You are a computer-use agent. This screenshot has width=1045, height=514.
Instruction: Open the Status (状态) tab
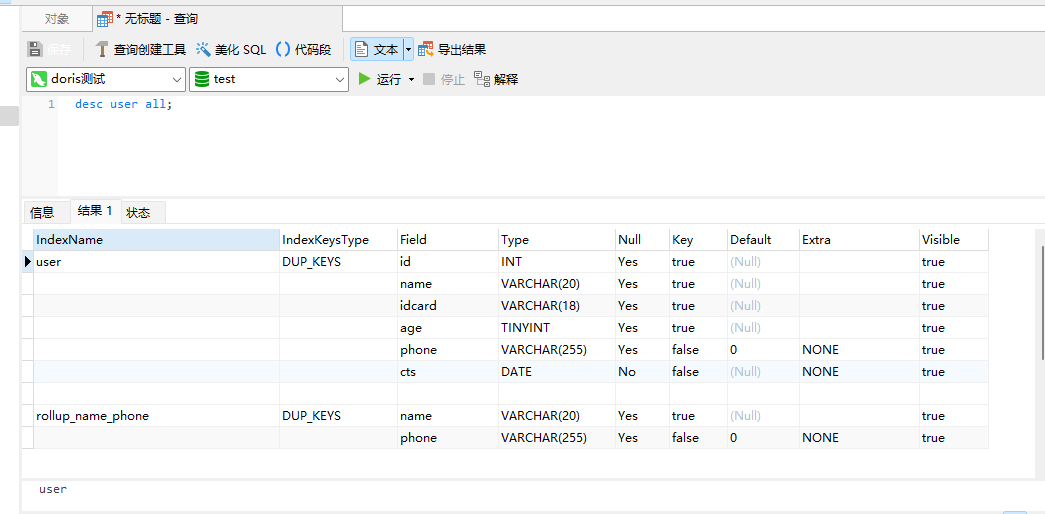[x=138, y=212]
